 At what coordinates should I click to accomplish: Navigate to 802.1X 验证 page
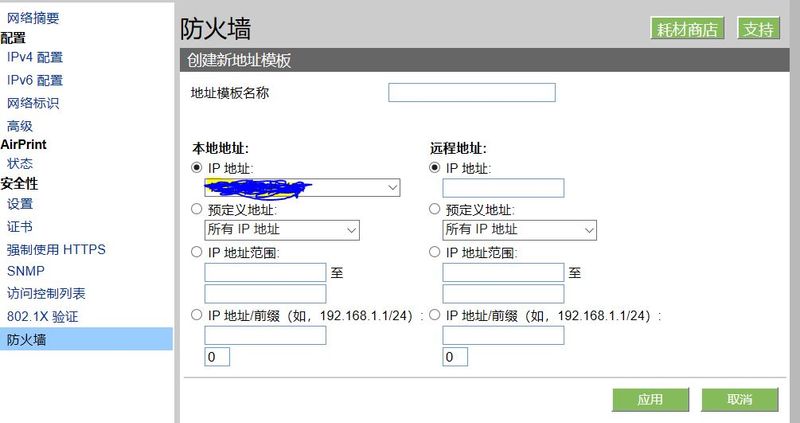[x=42, y=316]
